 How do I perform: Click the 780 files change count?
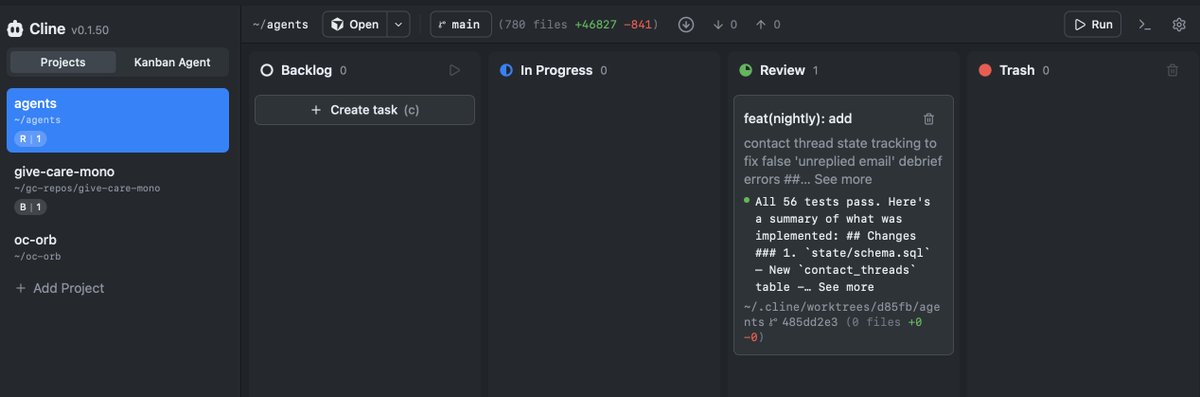point(535,24)
